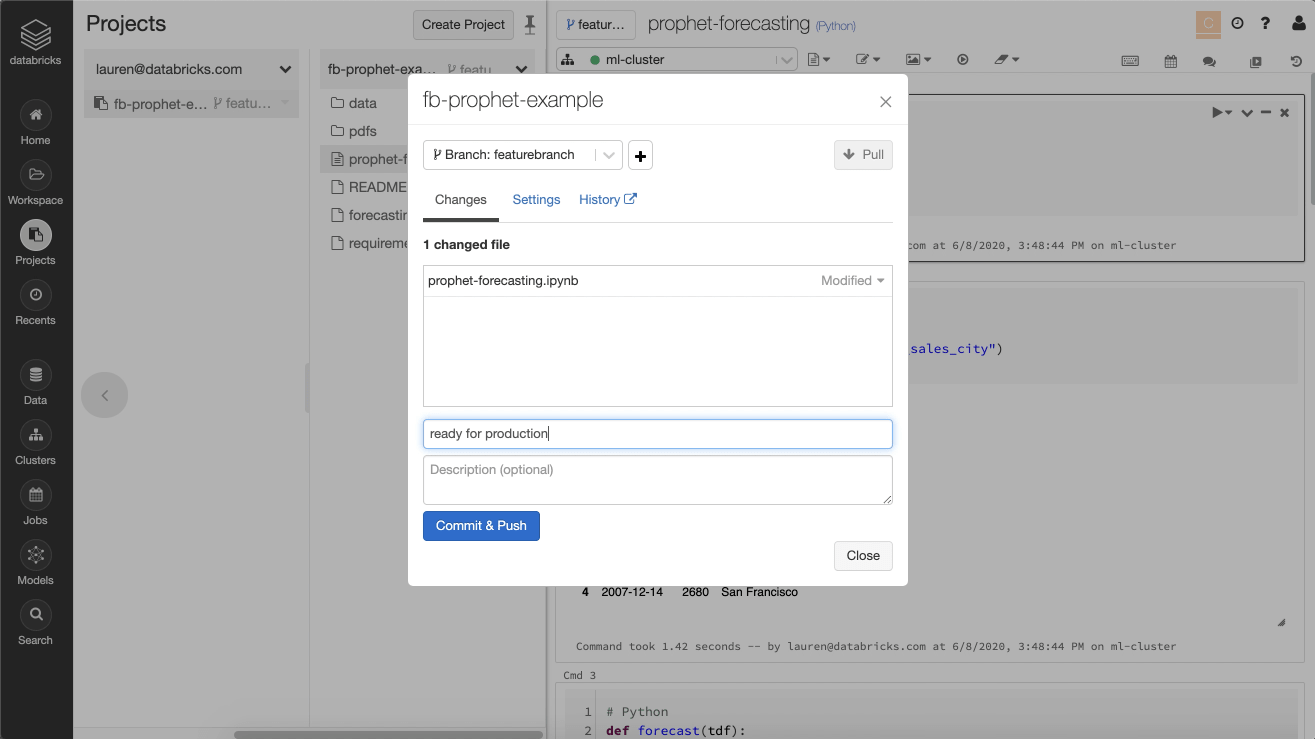Switch to the Settings tab
This screenshot has width=1315, height=739.
pyautogui.click(x=536, y=200)
